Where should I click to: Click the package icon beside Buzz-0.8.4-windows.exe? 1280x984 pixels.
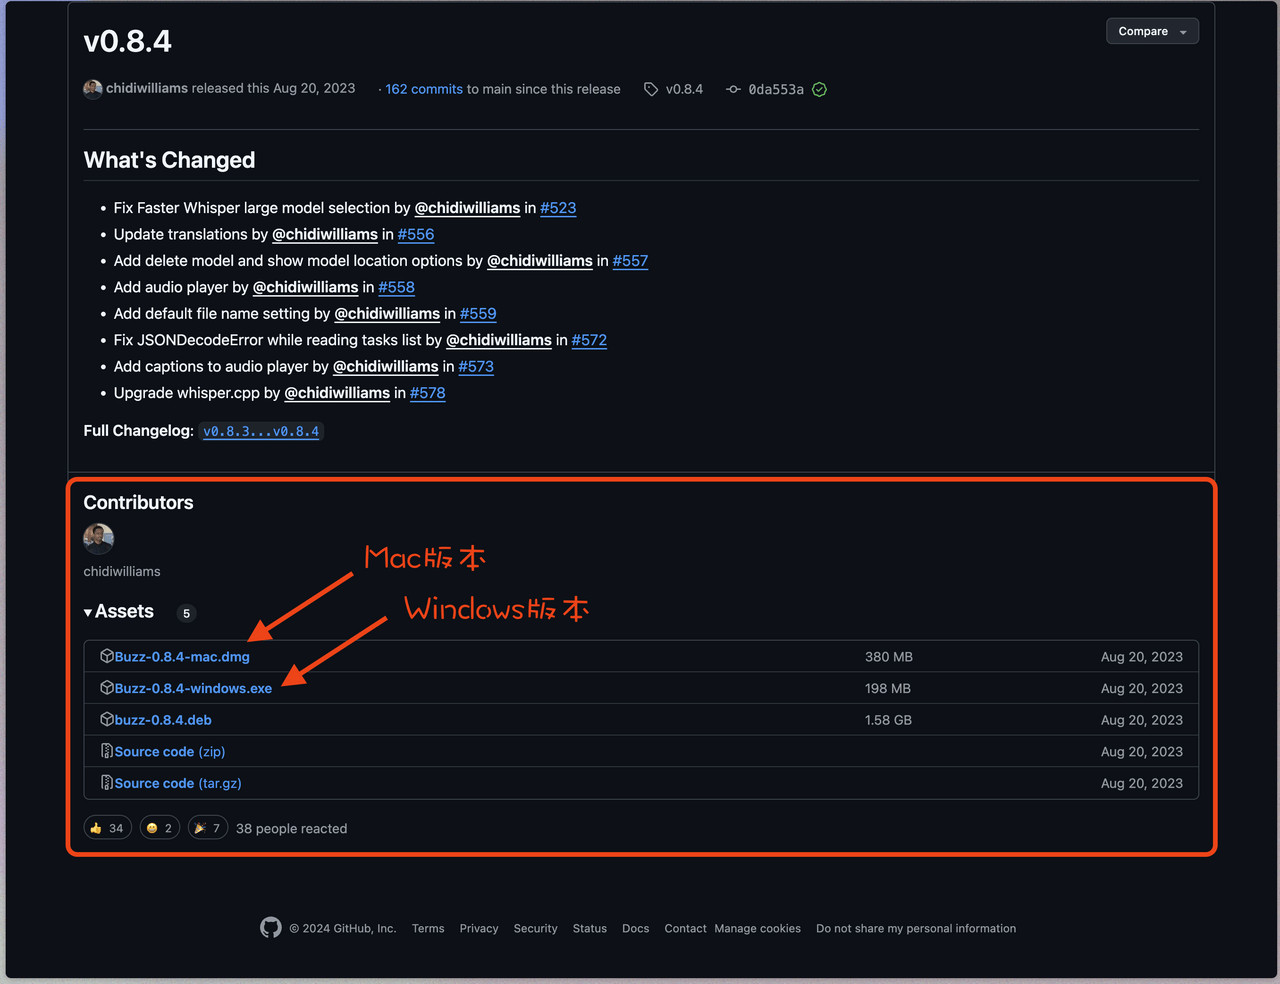pos(107,688)
